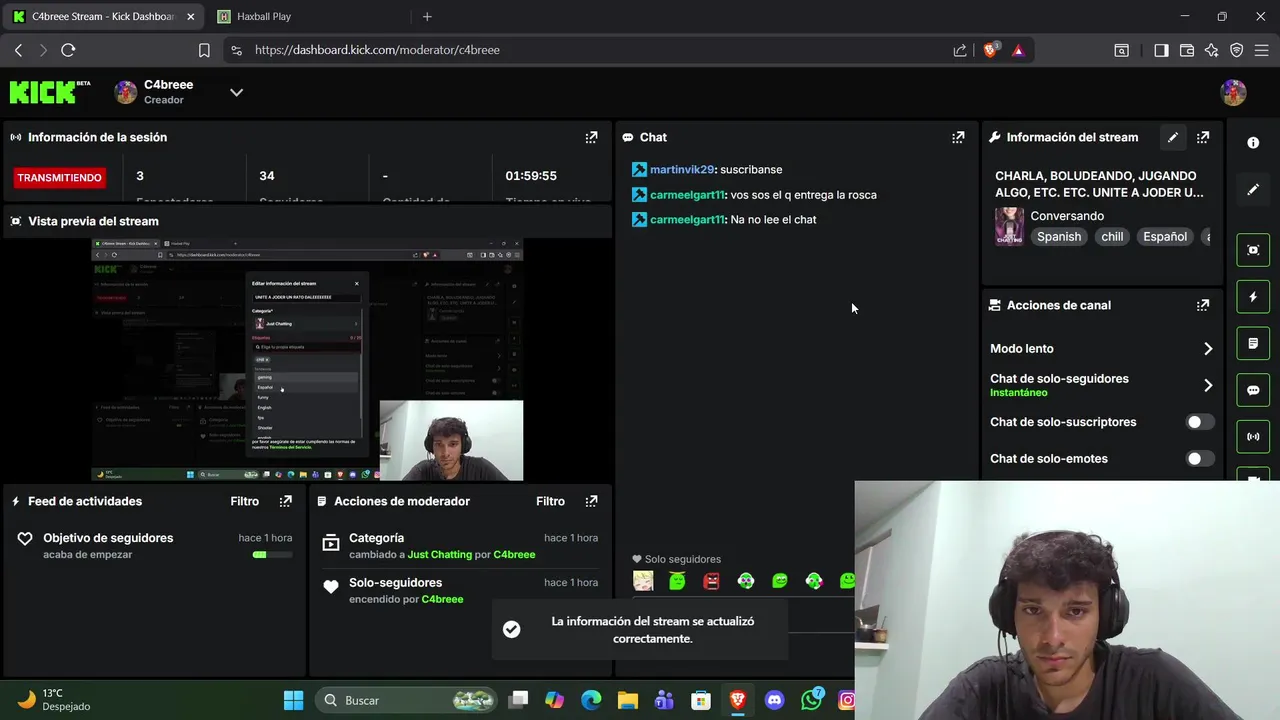The height and width of the screenshot is (720, 1280).
Task: Click the browser address bar URL
Action: click(x=377, y=50)
